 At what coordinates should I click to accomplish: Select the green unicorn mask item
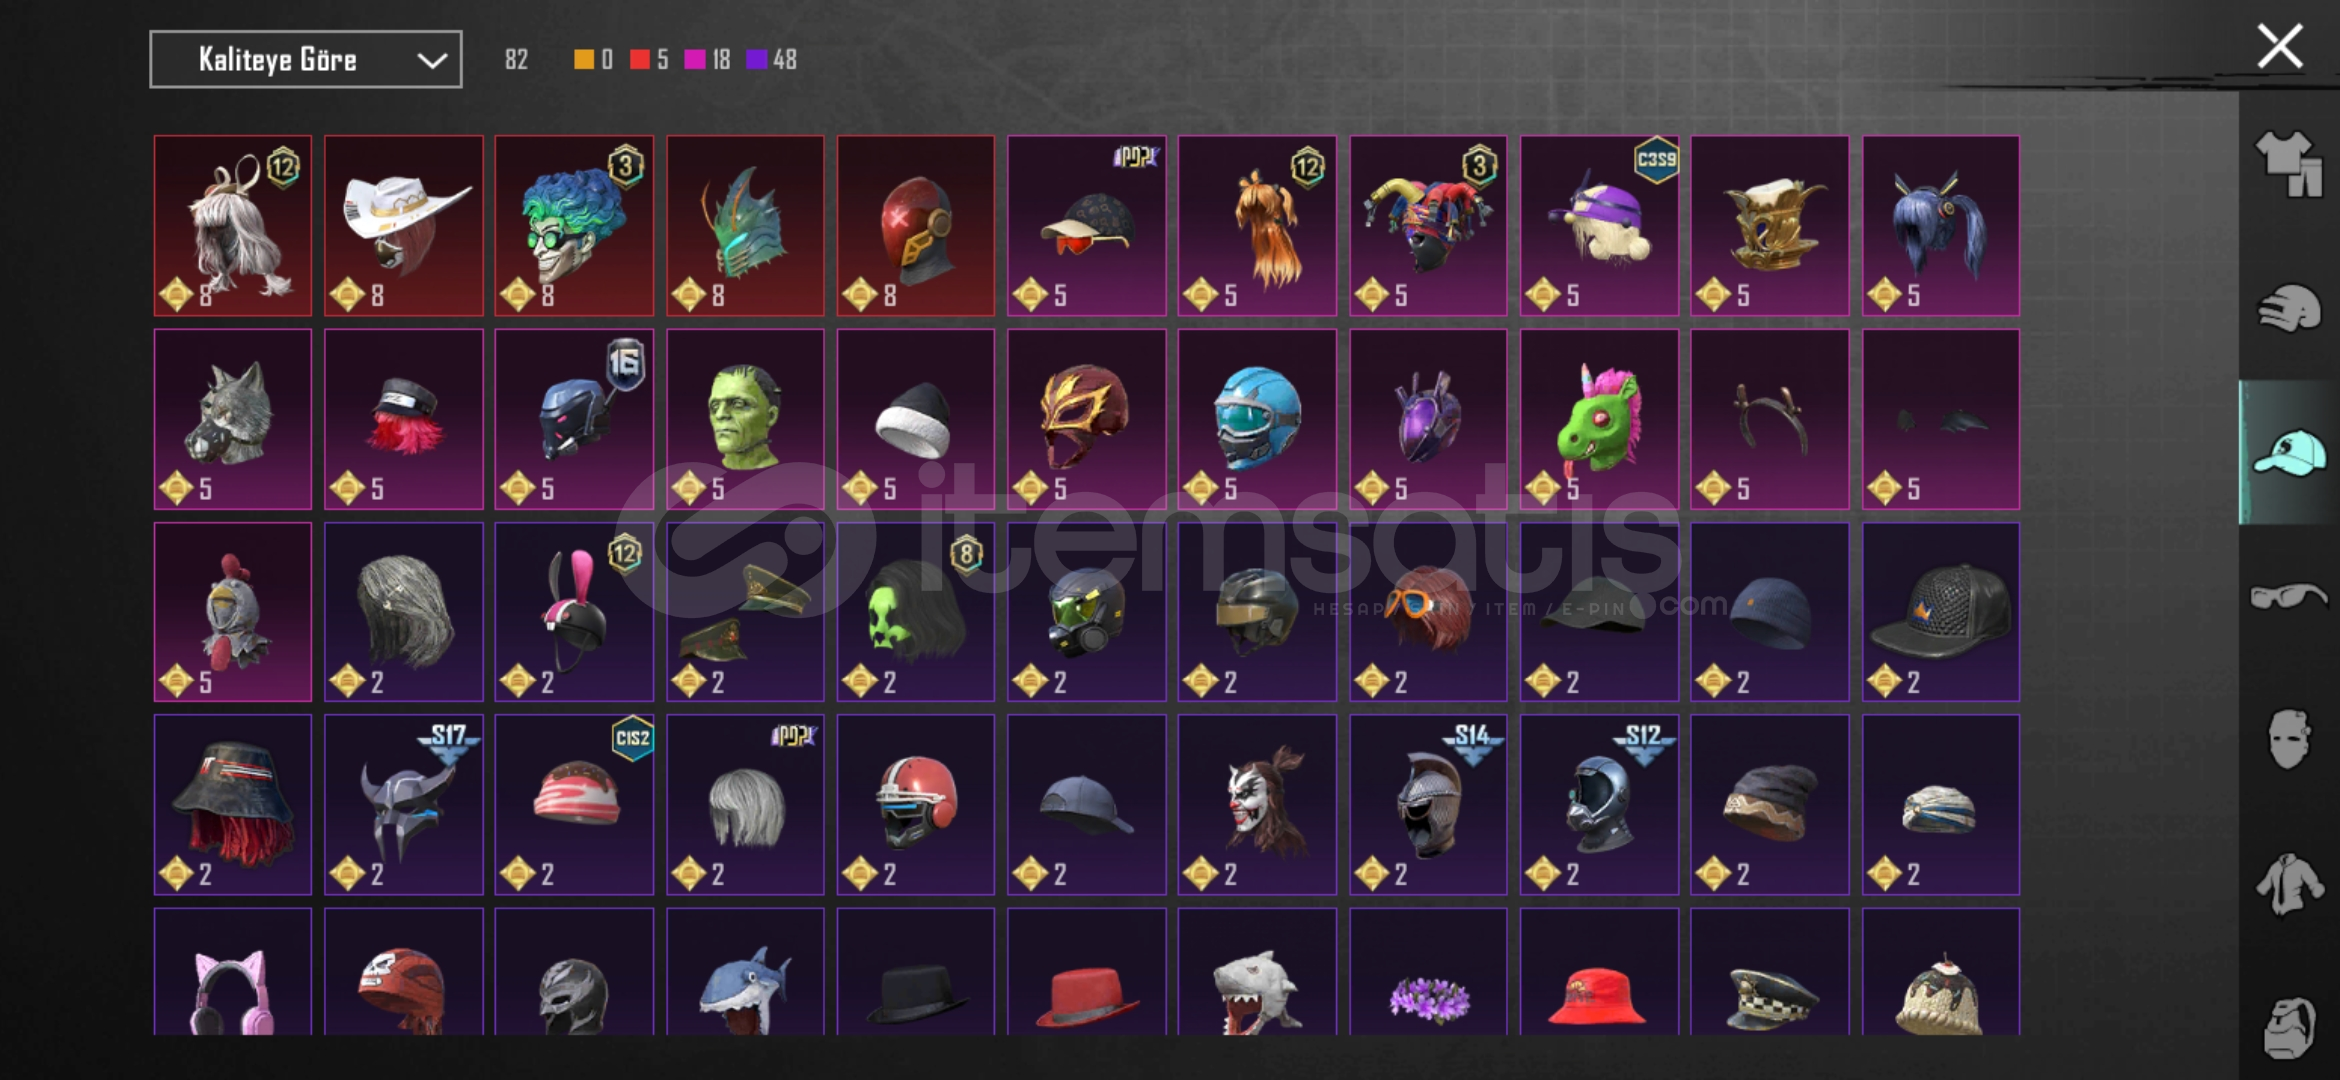(x=1599, y=419)
